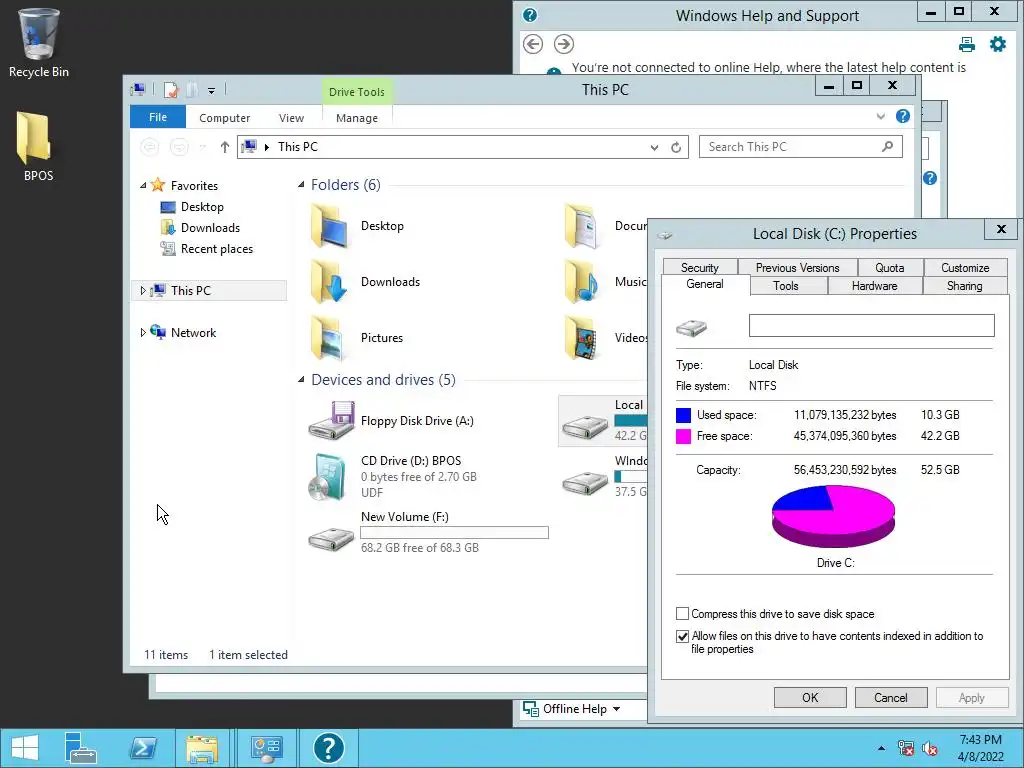Expand the ribbon with the chevron arrow
Screen dimensions: 1024x768
pos(880,117)
